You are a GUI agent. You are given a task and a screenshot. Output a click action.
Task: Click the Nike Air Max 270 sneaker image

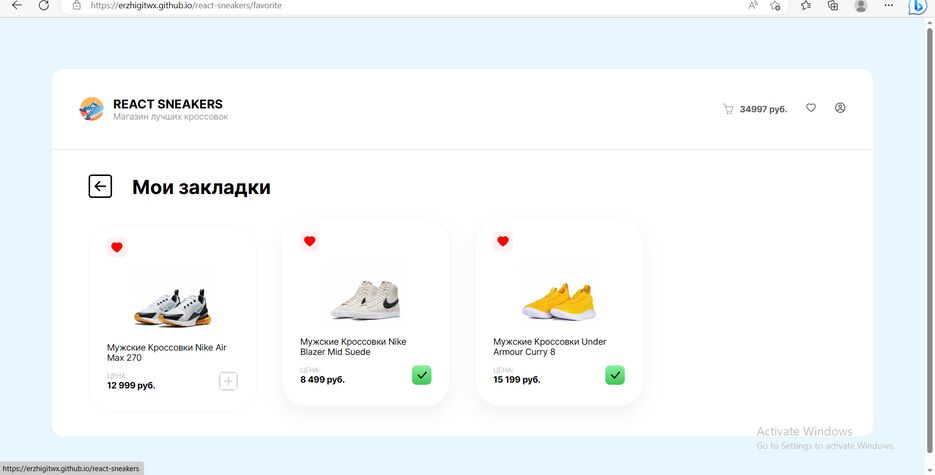[172, 306]
